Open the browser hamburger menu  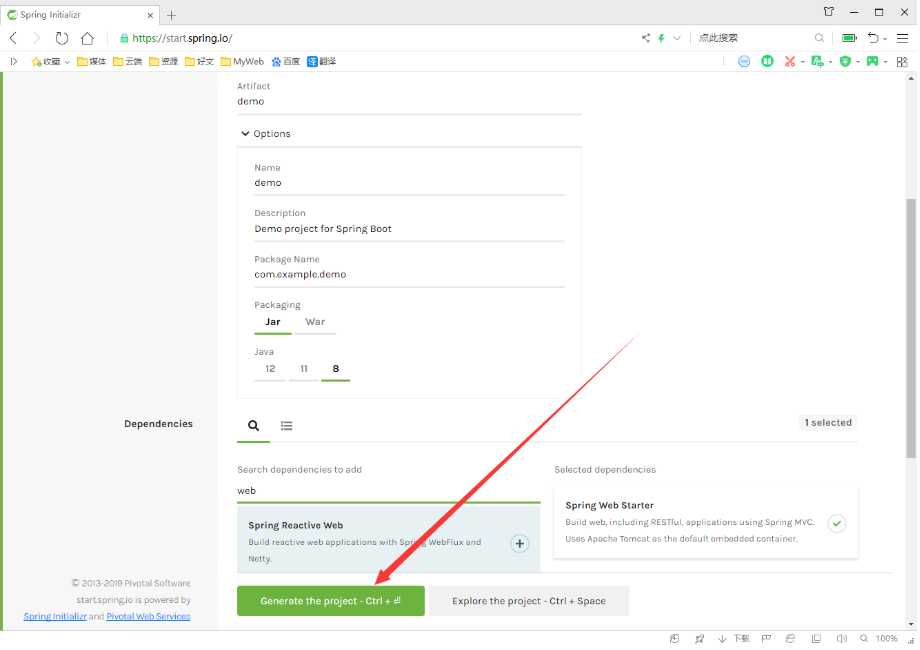902,38
